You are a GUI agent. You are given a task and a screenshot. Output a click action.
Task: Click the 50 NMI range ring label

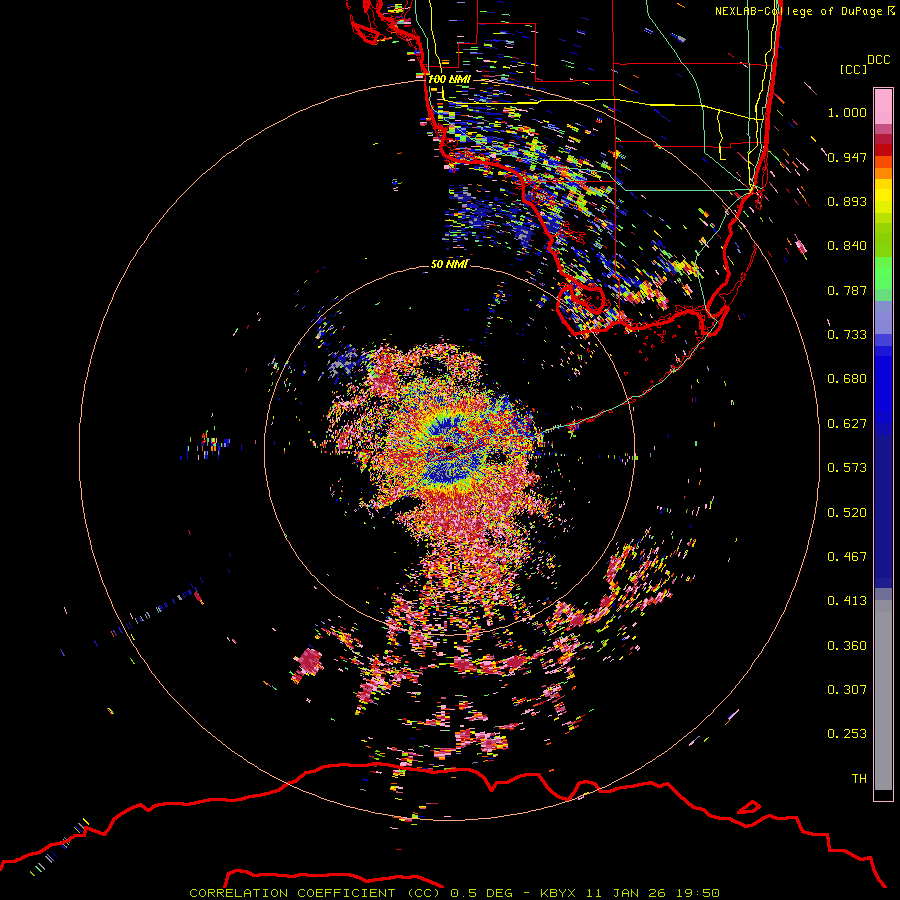click(x=449, y=264)
